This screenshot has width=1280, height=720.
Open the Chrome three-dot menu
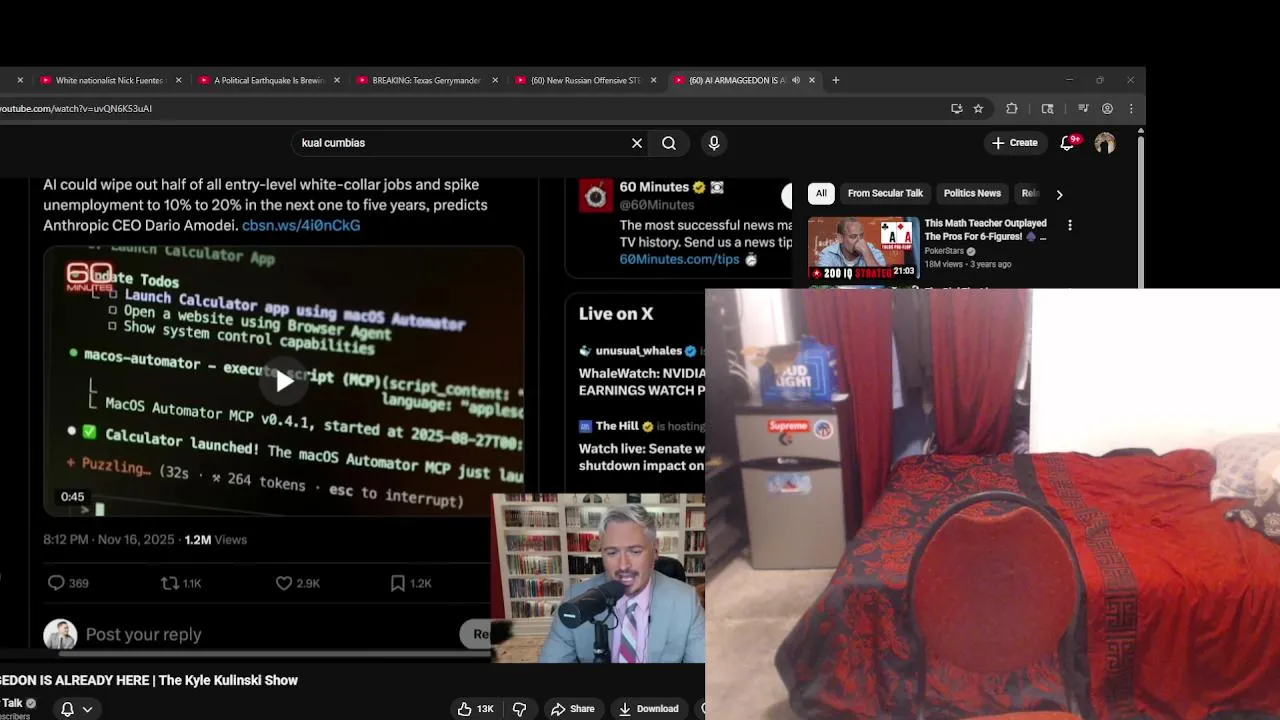pos(1131,108)
